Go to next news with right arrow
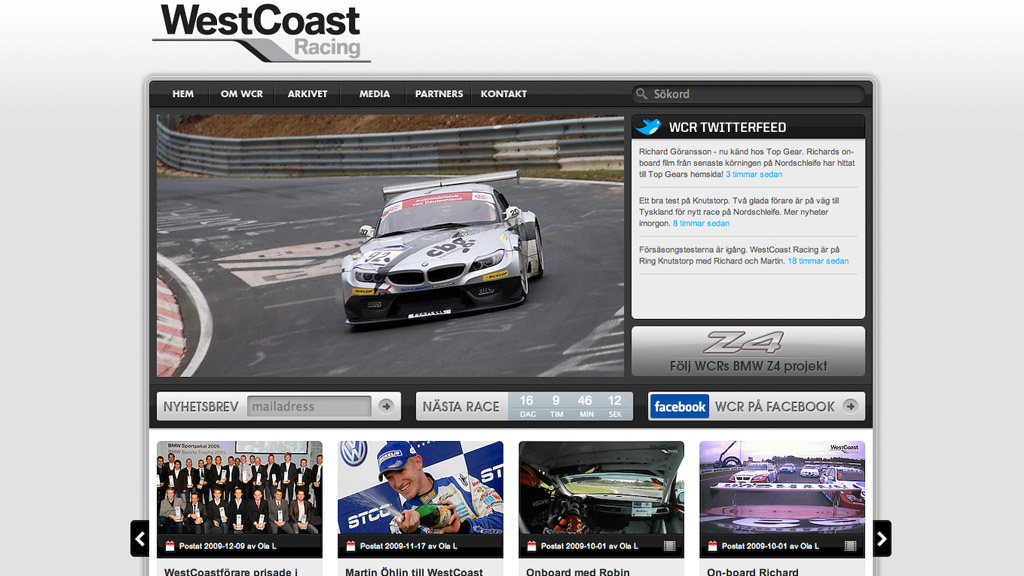The image size is (1024, 576). click(x=882, y=539)
